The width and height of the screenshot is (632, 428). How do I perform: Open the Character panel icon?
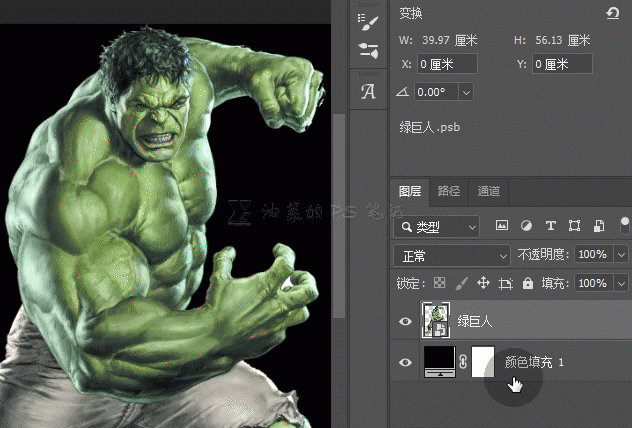click(368, 91)
